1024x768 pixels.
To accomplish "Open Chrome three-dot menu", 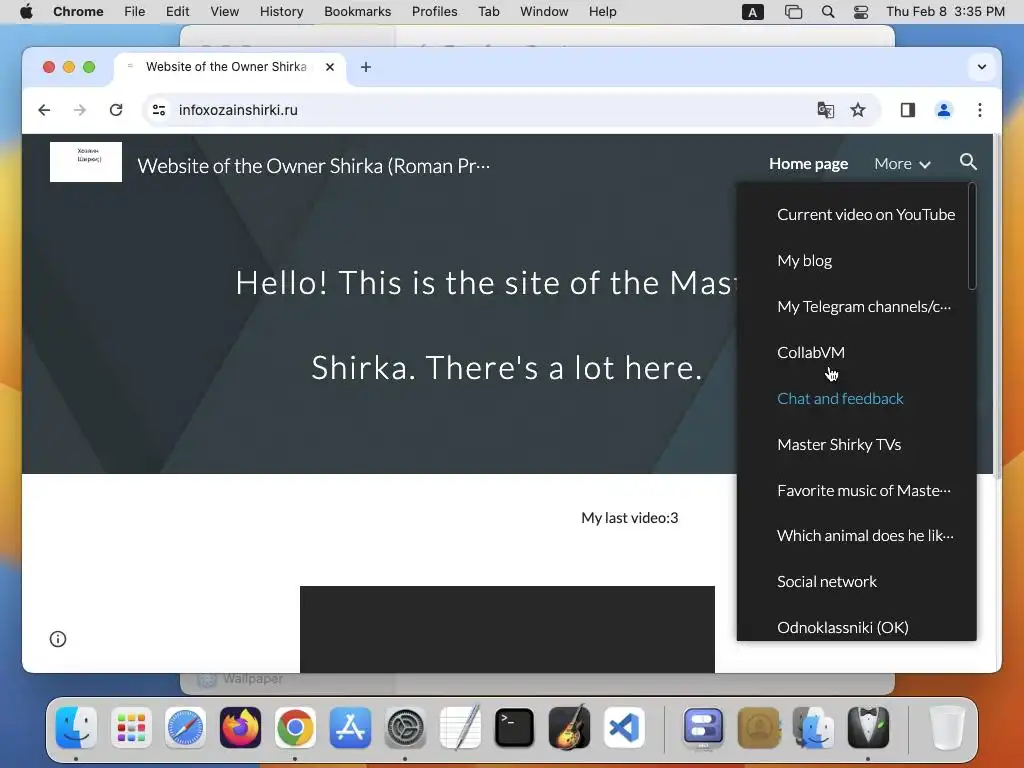I will pyautogui.click(x=980, y=110).
